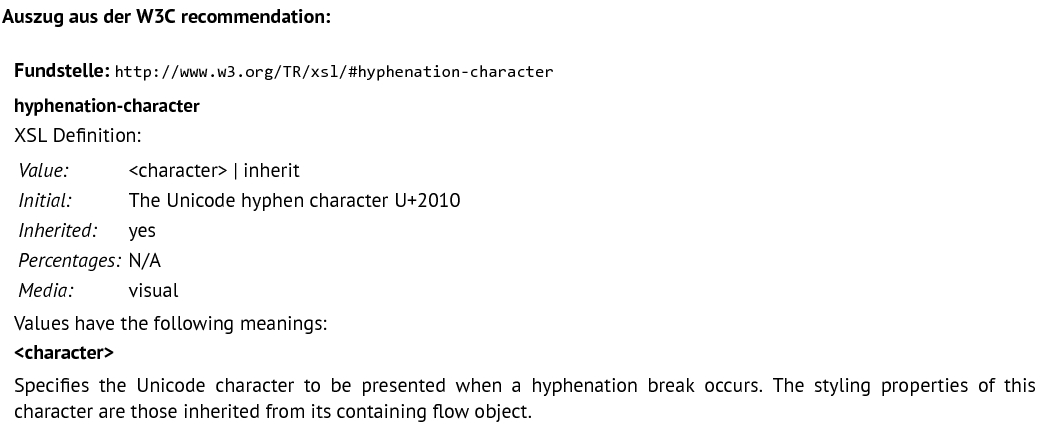Image resolution: width=1050 pixels, height=440 pixels.
Task: Click the phrase 'hyphenation break occurs'
Action: pos(647,386)
